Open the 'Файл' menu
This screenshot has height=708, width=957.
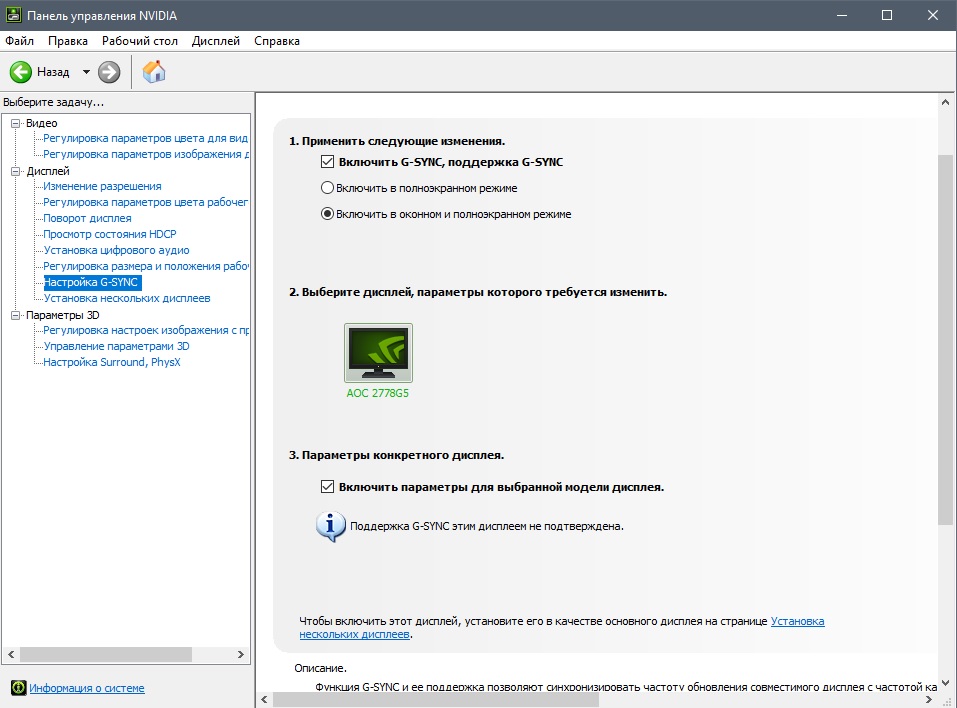19,41
